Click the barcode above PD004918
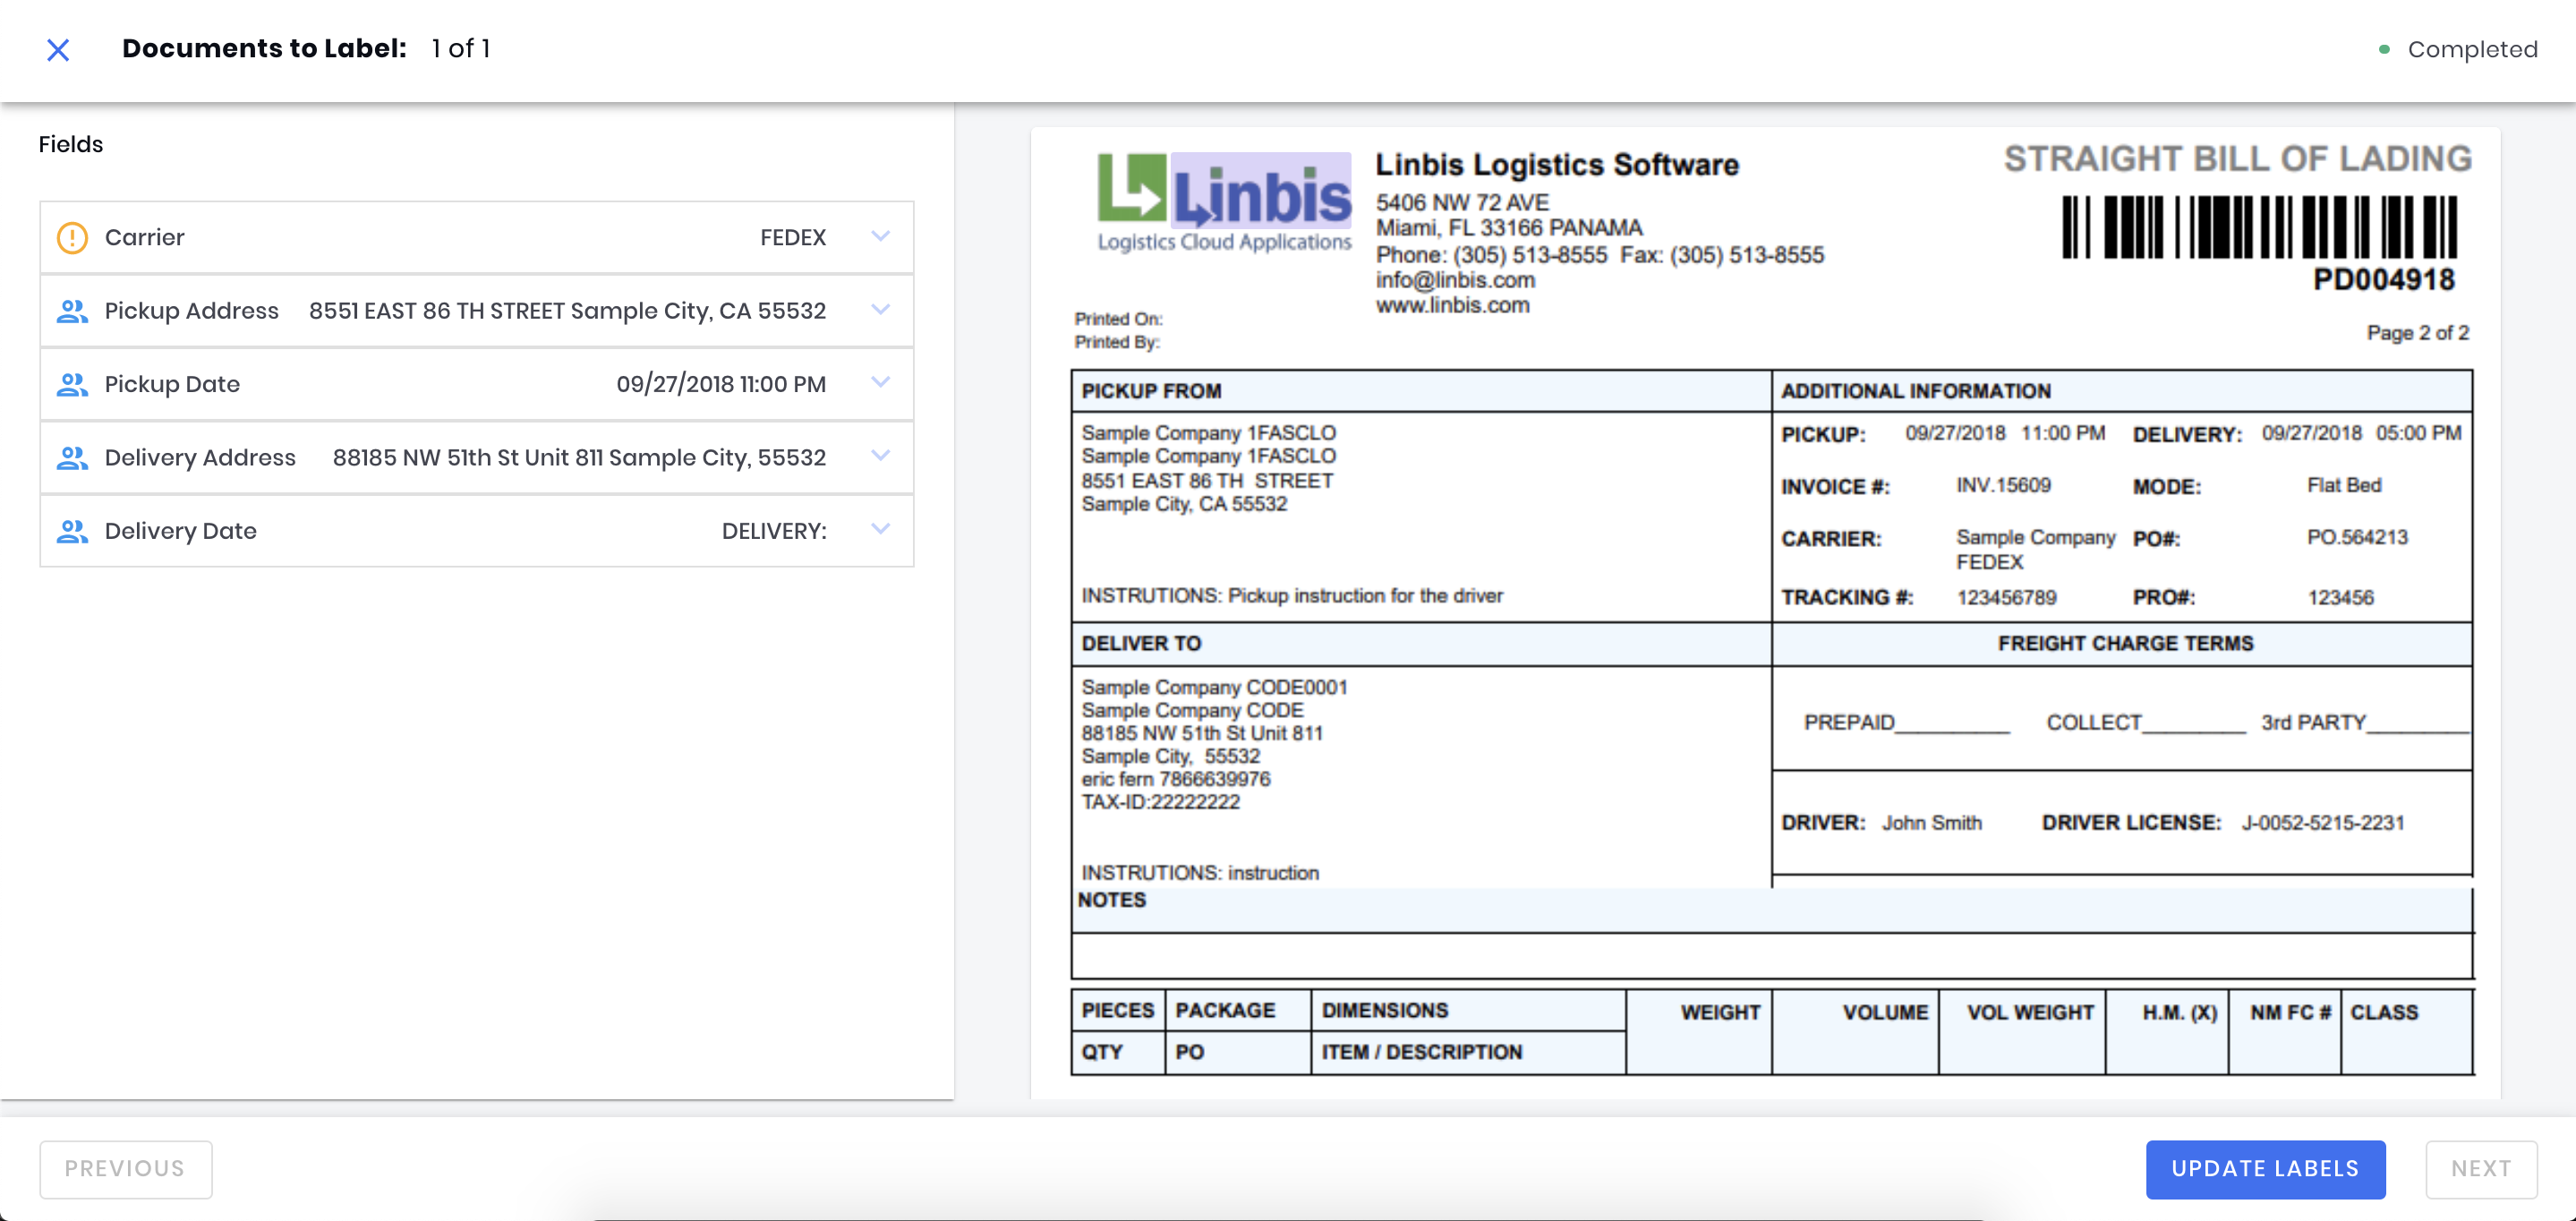 [2259, 227]
